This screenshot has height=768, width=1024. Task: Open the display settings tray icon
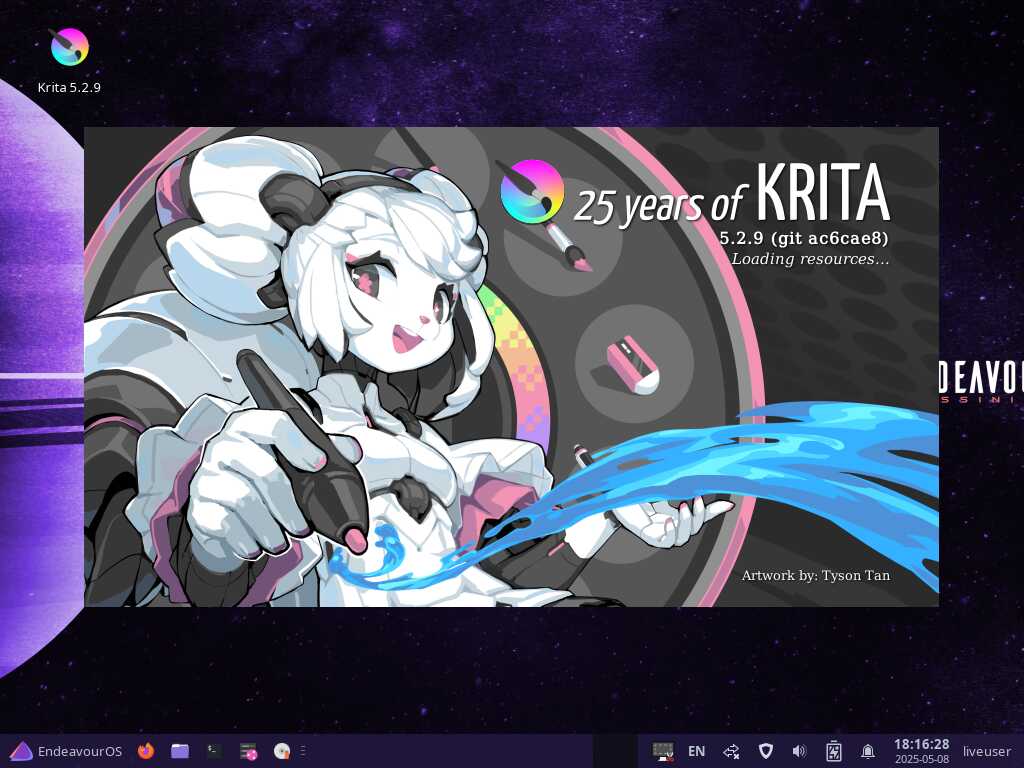point(663,751)
